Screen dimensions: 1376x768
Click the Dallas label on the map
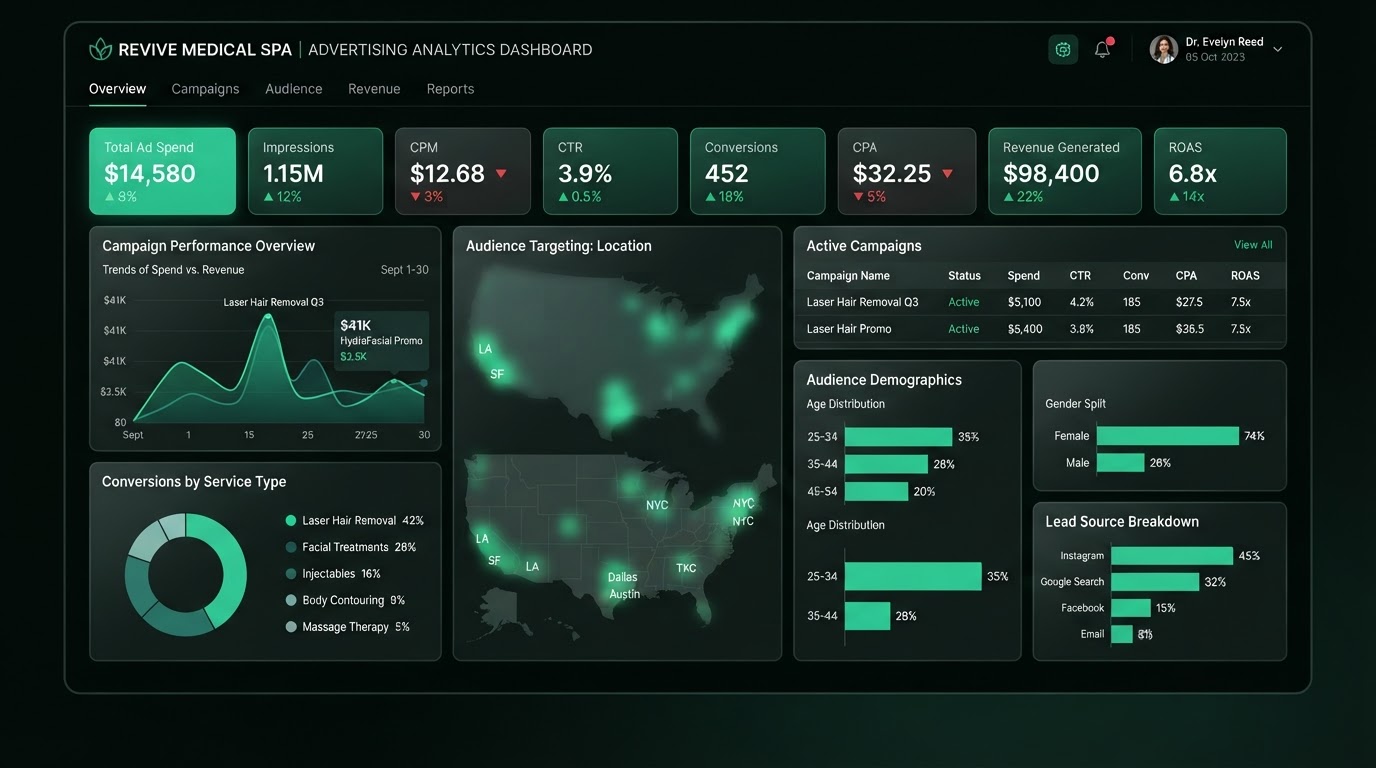tap(623, 577)
